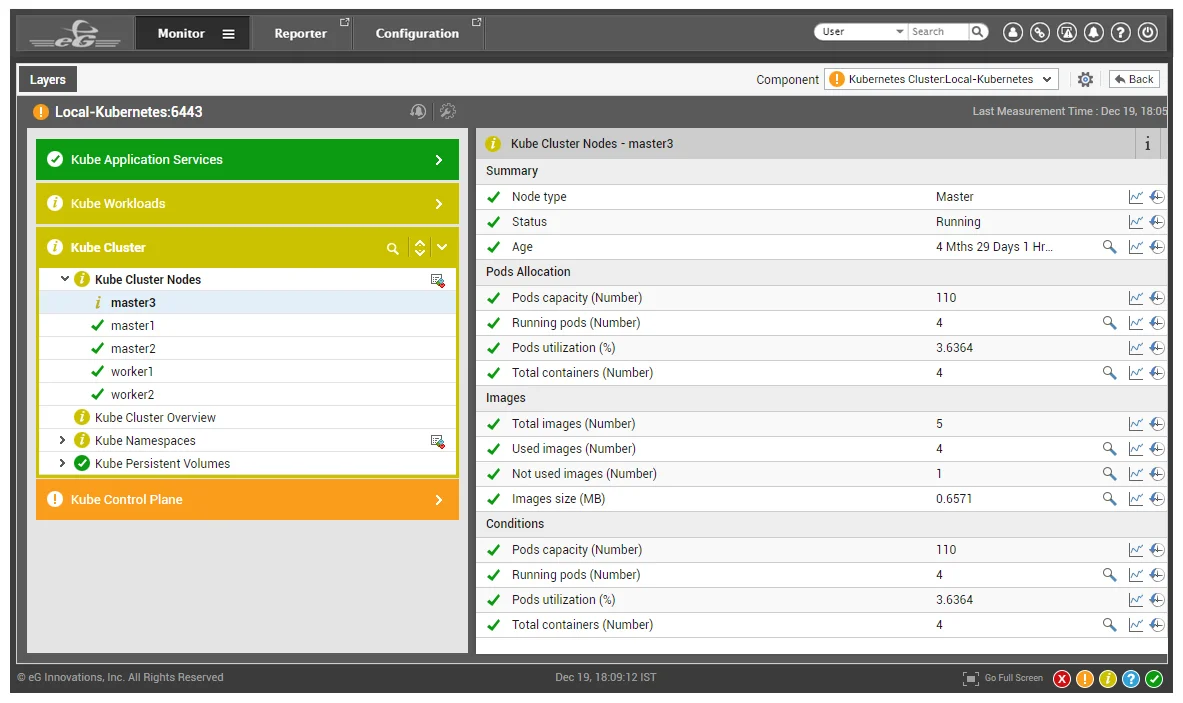This screenshot has width=1183, height=703.
Task: Click the settings gear next to Component
Action: (1085, 79)
